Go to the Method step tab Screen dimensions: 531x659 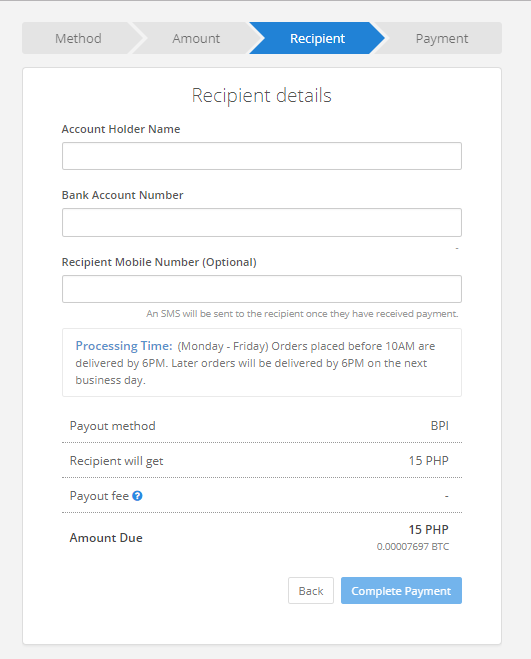[x=78, y=38]
